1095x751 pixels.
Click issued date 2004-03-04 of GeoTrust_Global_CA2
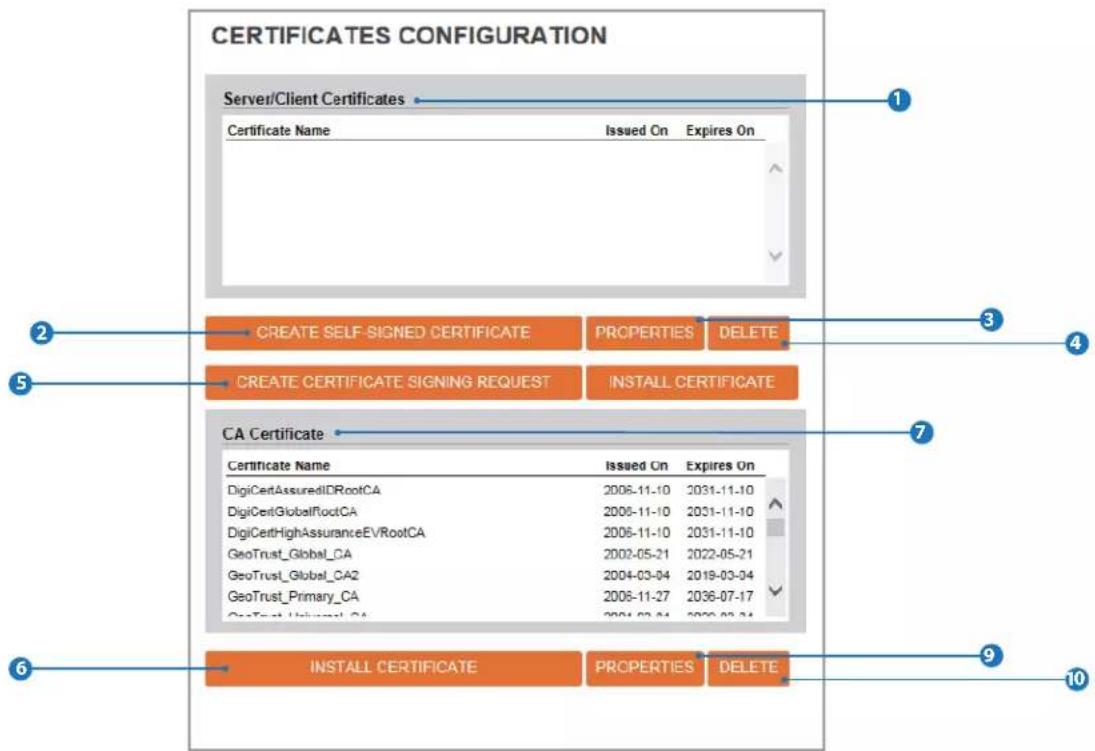pos(636,576)
